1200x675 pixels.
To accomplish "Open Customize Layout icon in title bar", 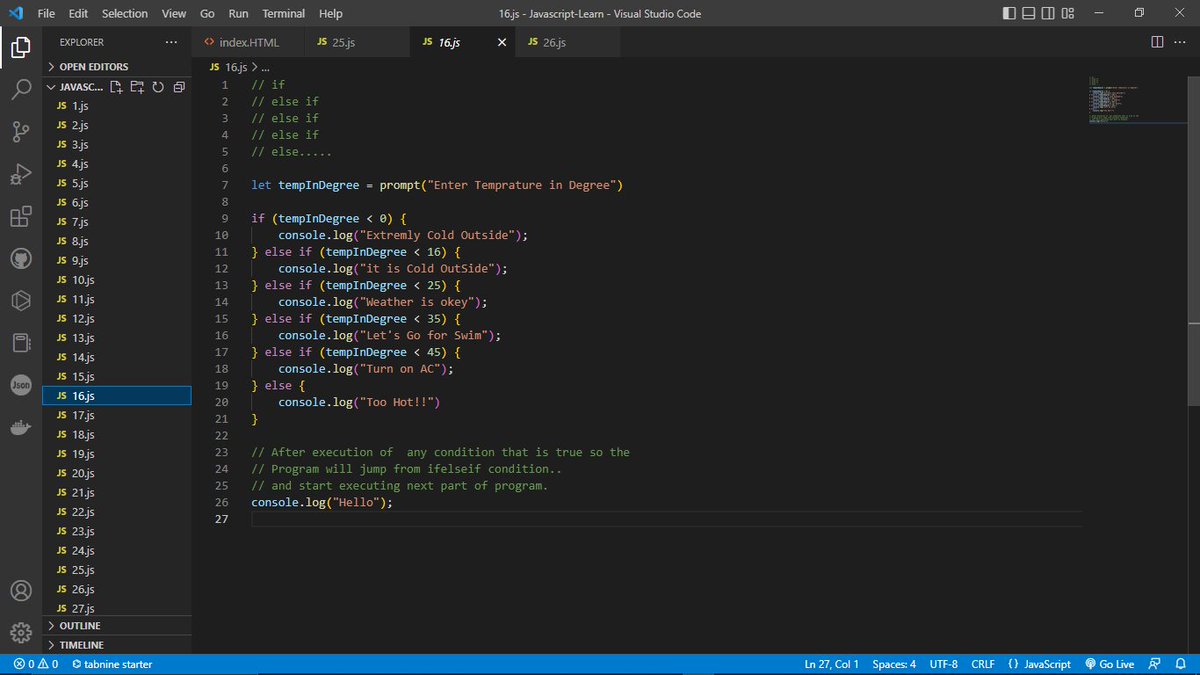I will pos(1068,13).
